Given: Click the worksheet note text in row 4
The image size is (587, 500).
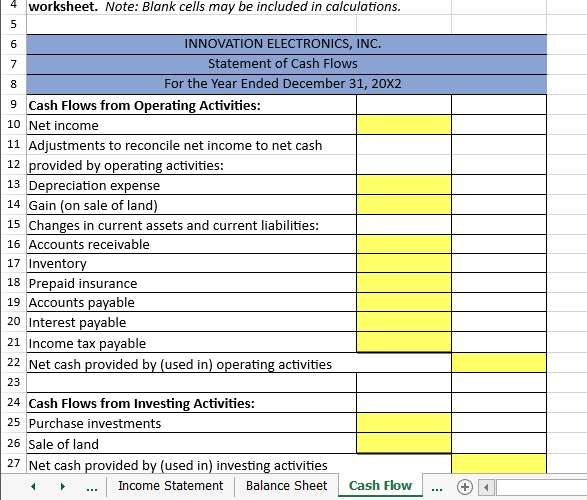Looking at the screenshot, I should point(215,6).
